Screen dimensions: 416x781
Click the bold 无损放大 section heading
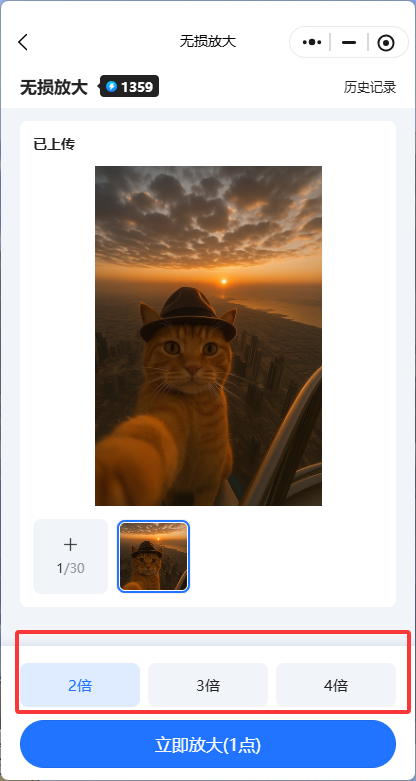54,87
